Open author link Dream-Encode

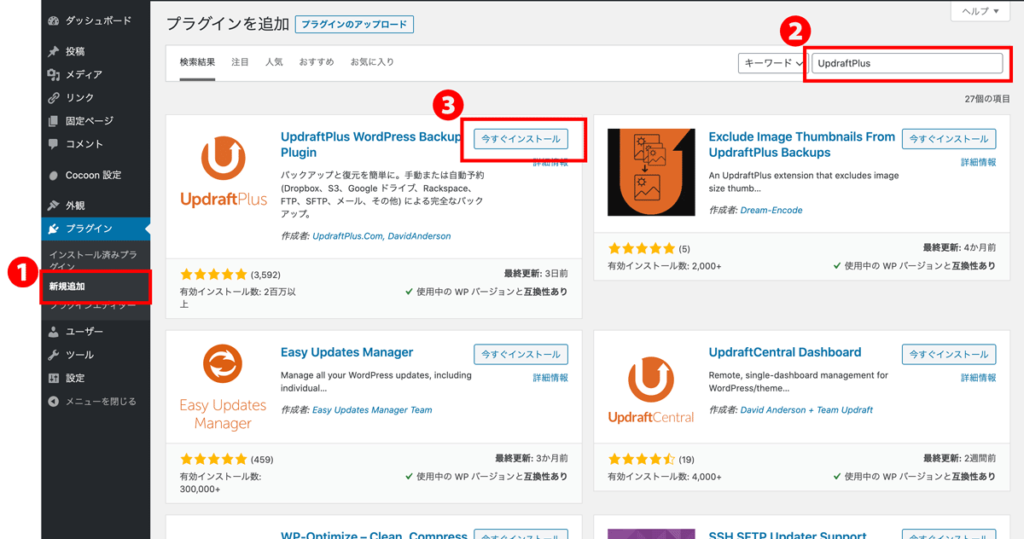pos(771,210)
